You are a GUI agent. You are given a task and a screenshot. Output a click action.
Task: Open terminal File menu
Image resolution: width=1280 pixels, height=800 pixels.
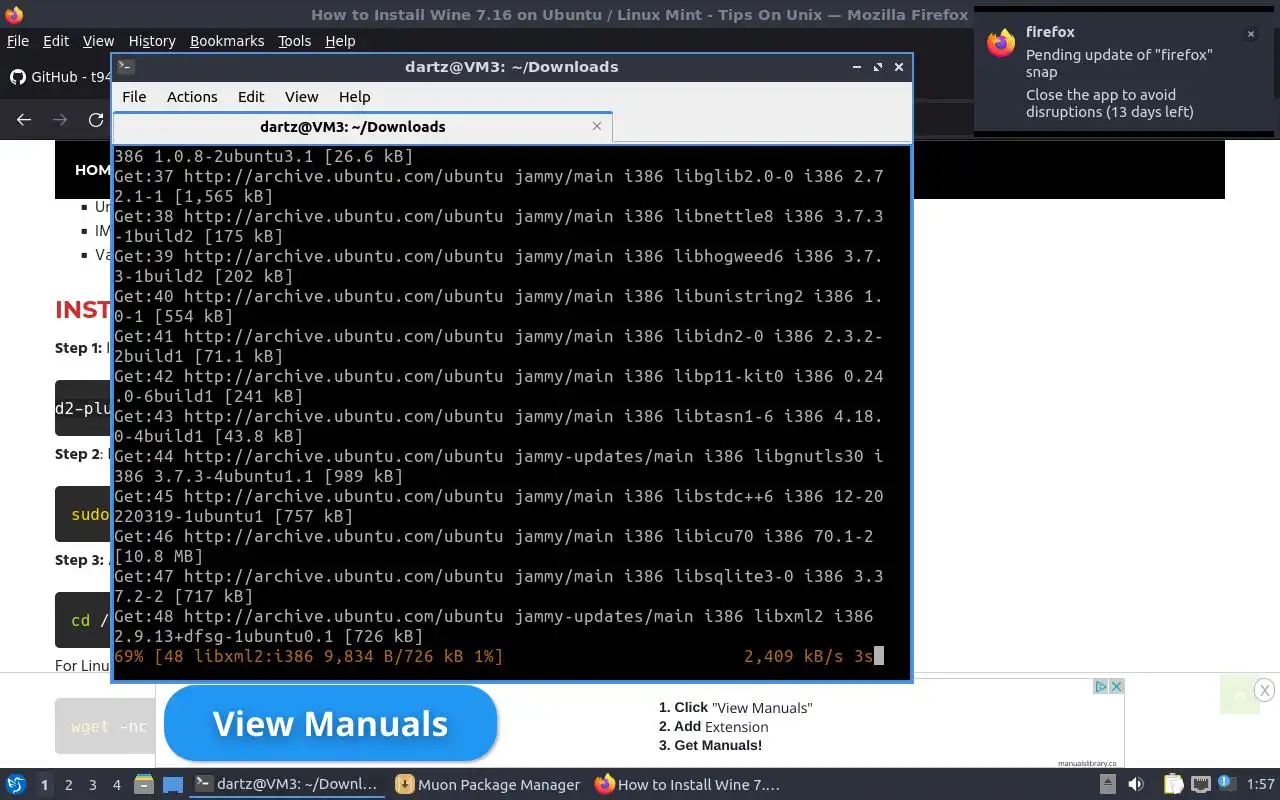134,97
